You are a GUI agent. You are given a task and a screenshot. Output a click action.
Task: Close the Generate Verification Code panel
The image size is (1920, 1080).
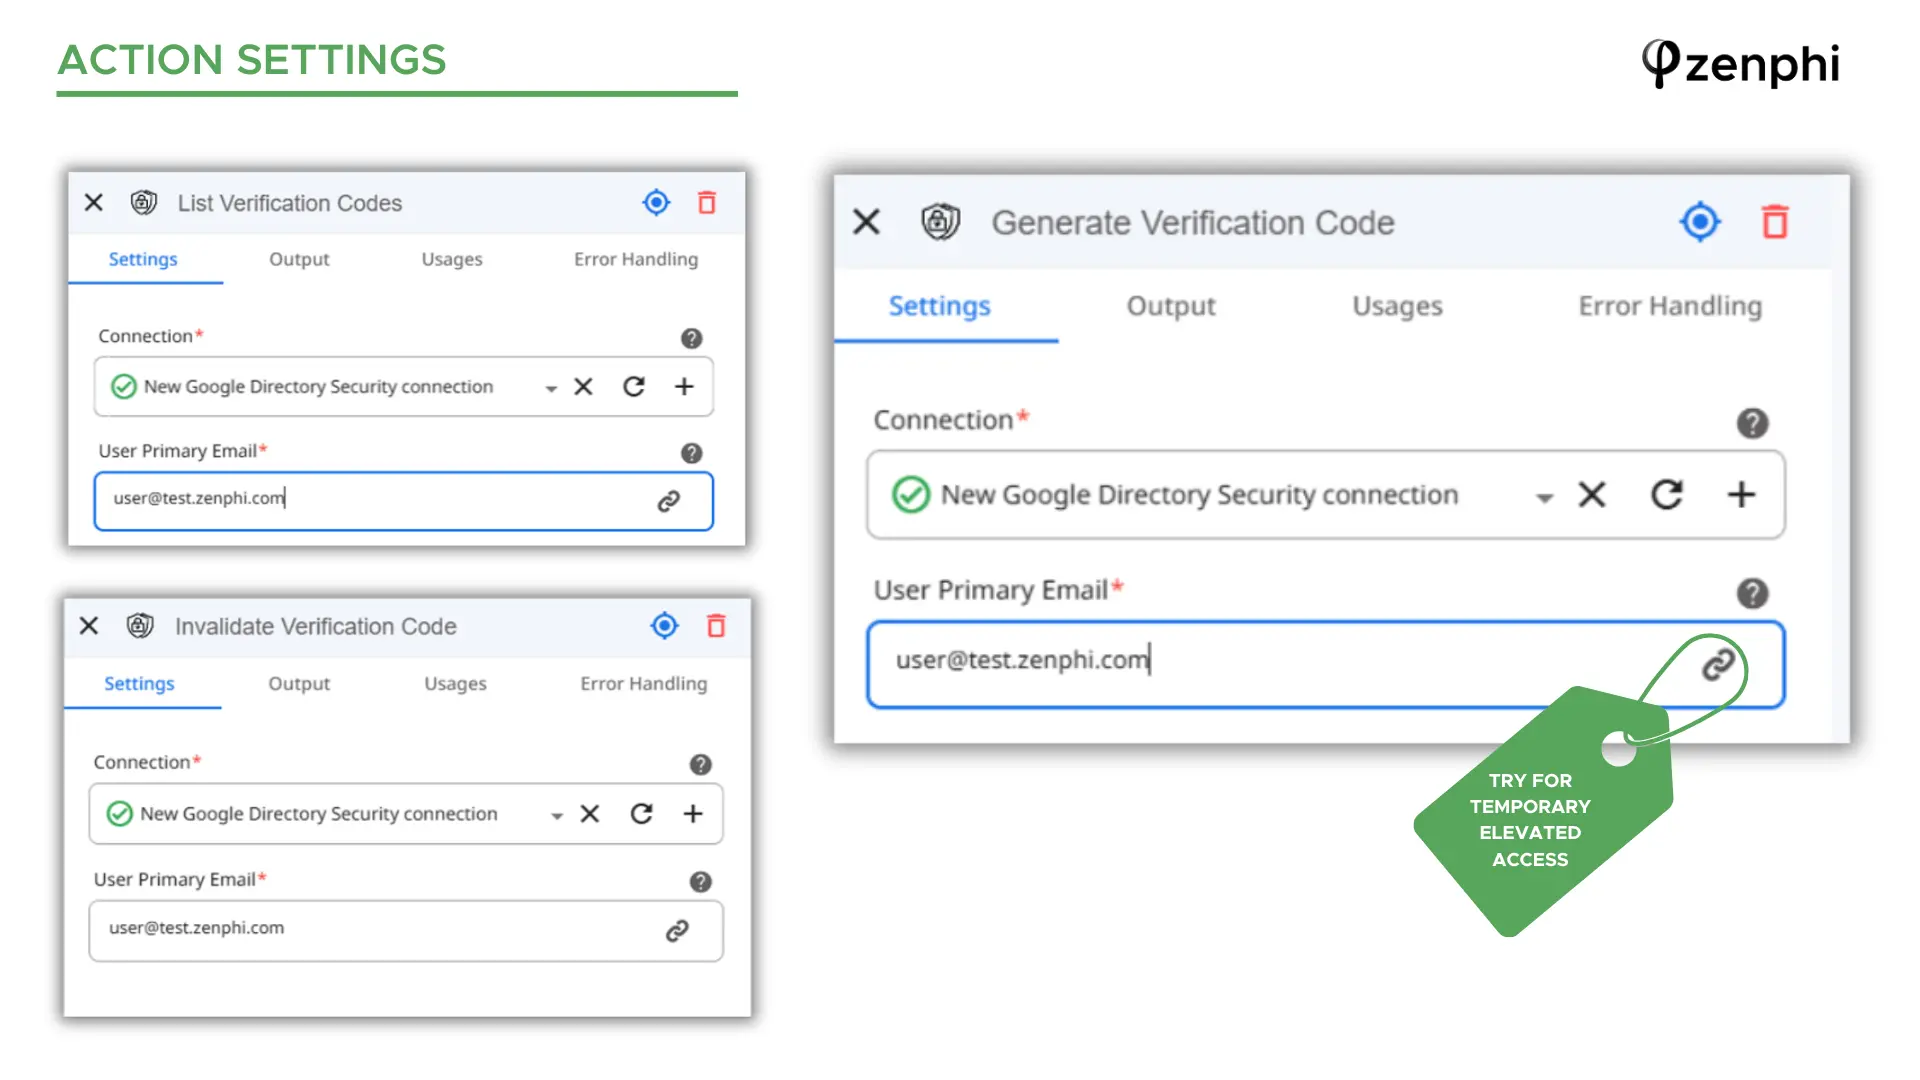[x=867, y=222]
